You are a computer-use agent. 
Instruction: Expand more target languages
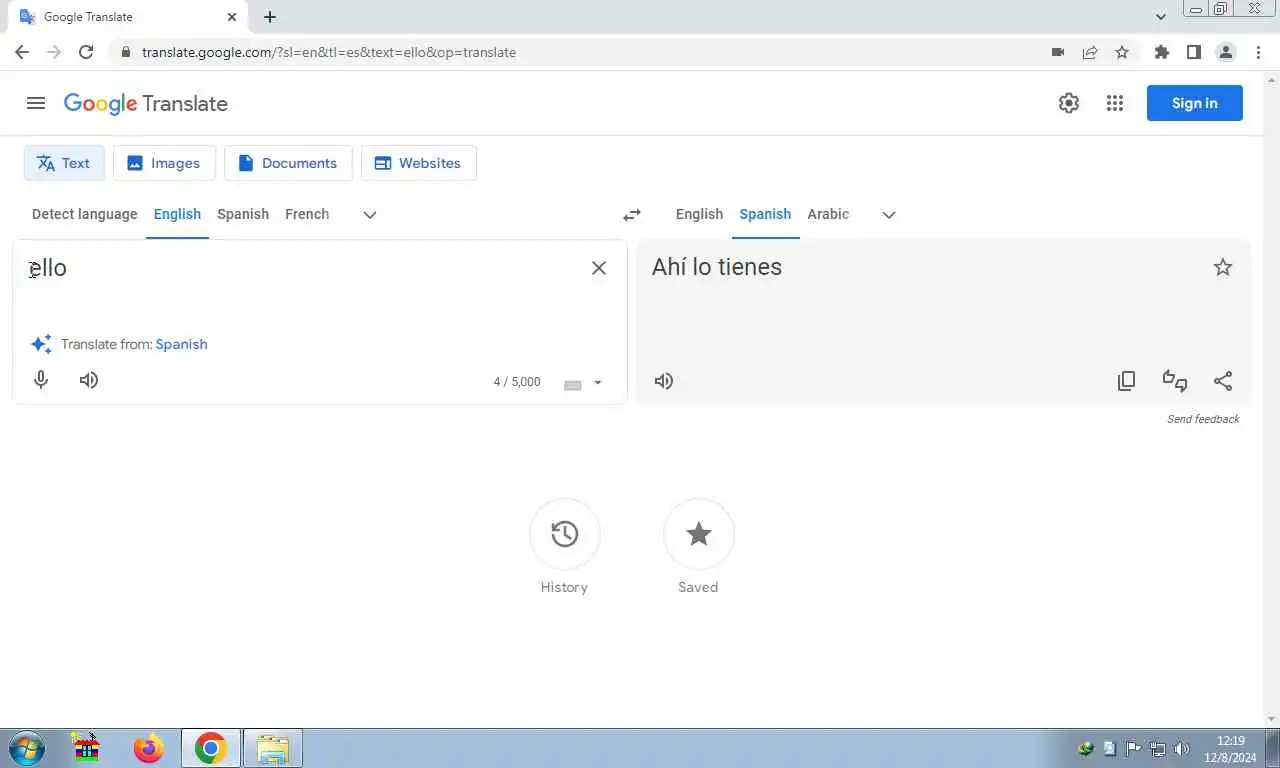[889, 215]
